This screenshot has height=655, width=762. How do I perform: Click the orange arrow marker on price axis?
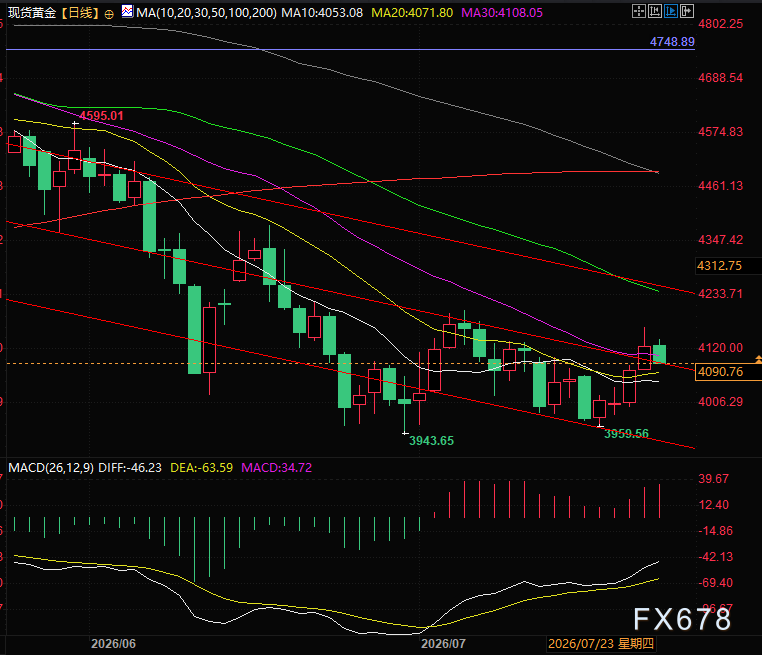tap(758, 359)
